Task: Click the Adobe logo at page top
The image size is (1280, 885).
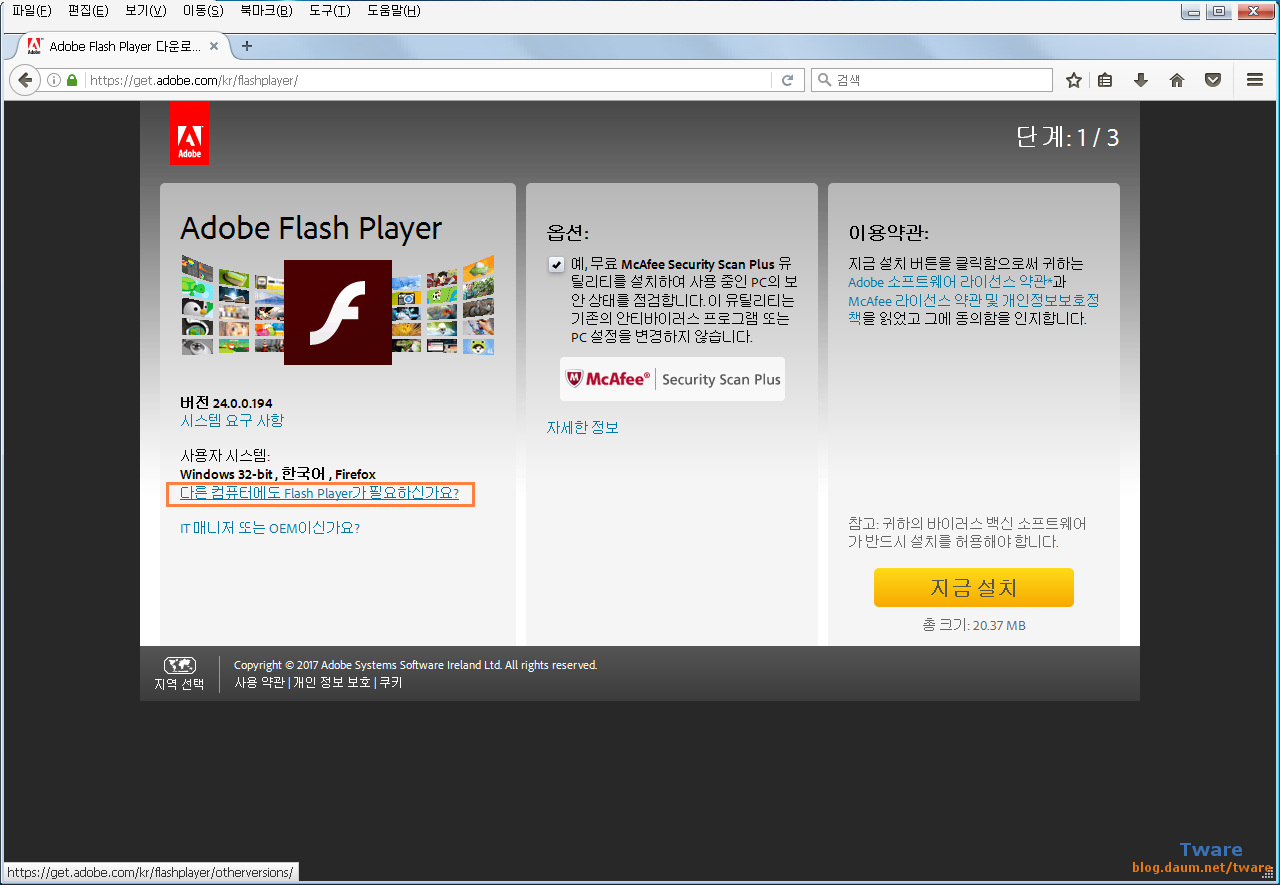Action: 189,133
